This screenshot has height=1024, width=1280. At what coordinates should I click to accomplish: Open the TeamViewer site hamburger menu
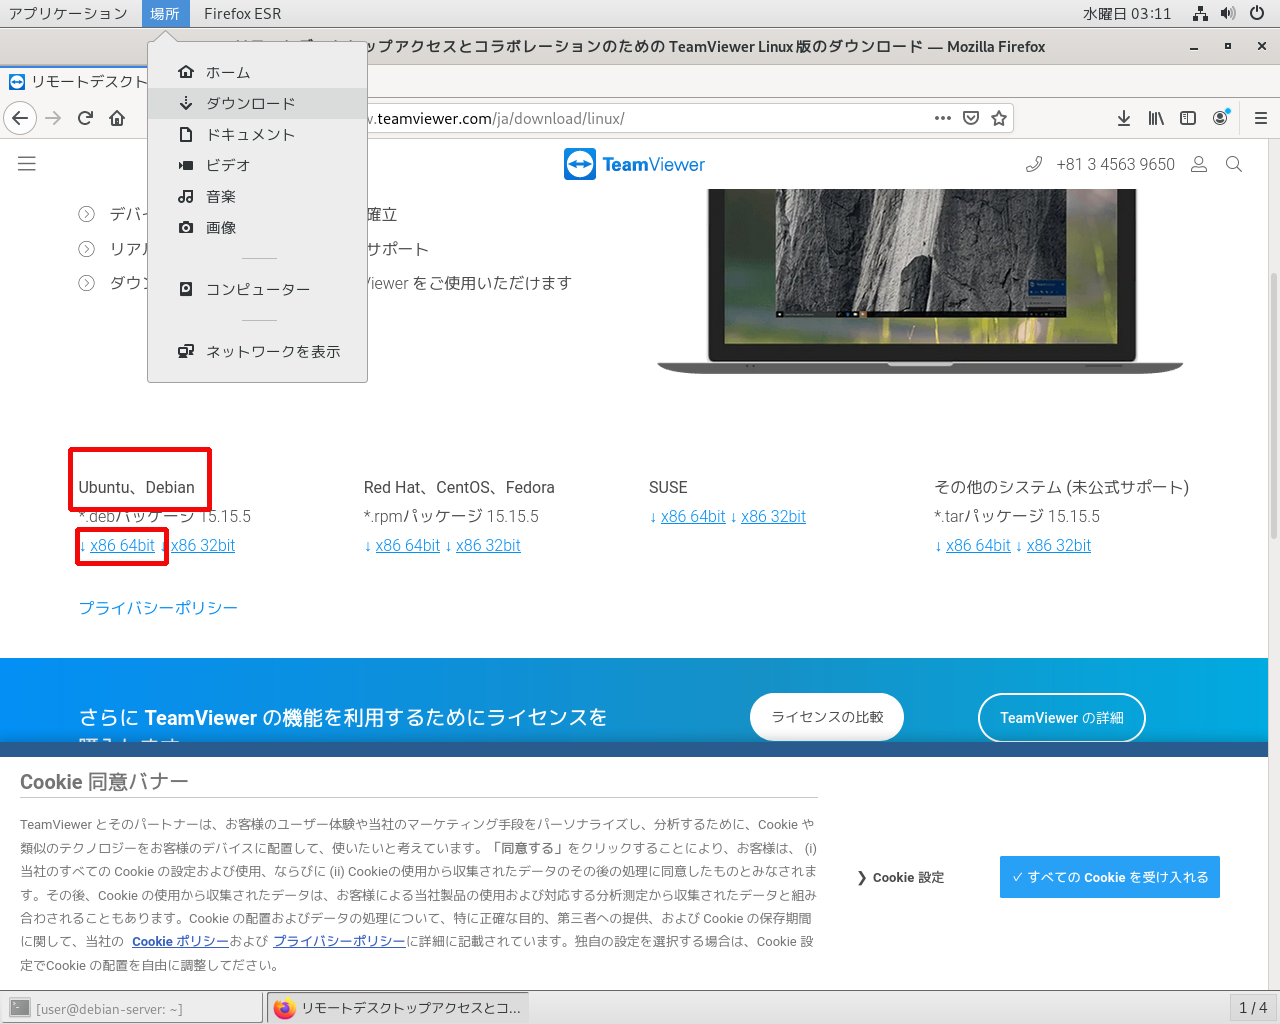coord(27,164)
